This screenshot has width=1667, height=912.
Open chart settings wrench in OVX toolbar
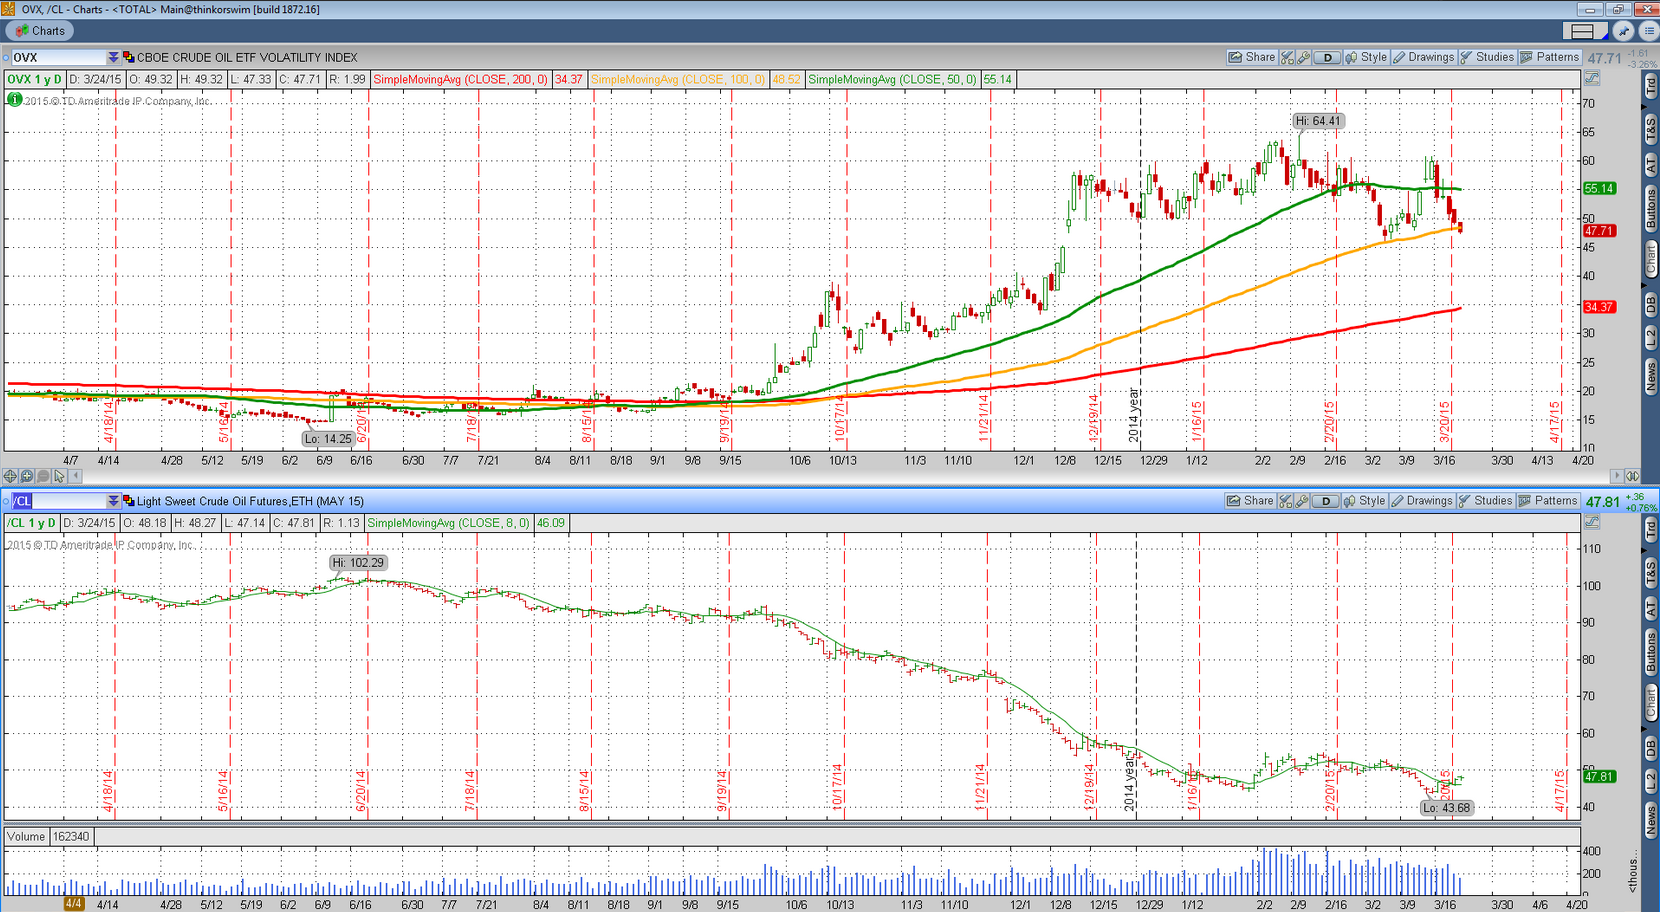pos(1303,57)
